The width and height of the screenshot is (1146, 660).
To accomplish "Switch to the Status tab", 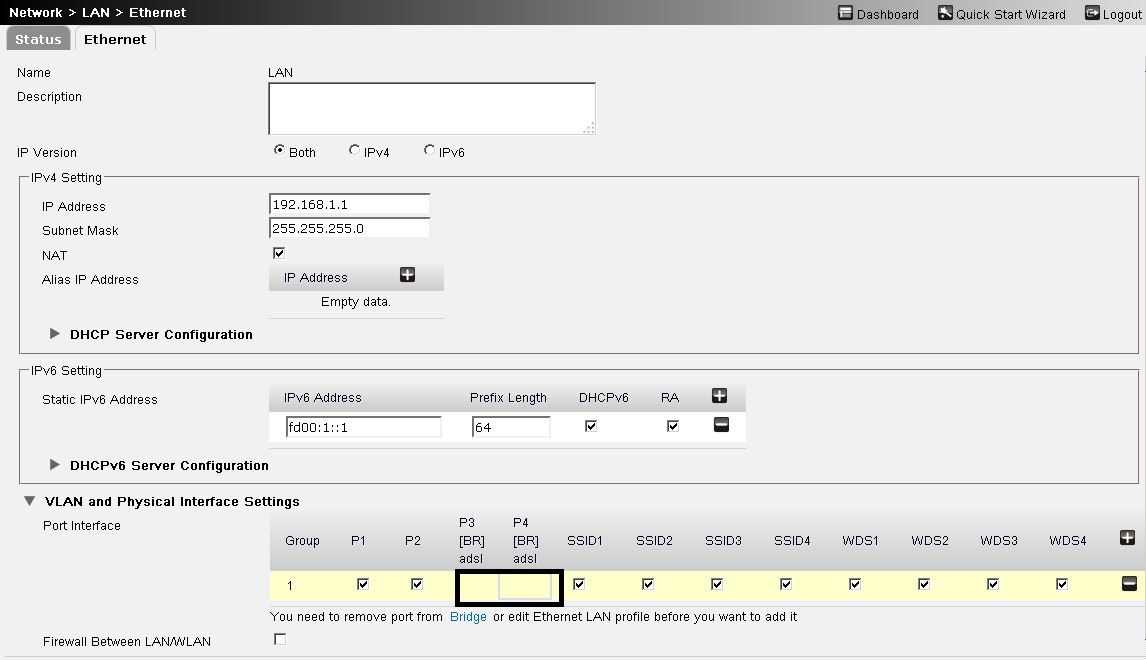I will click(38, 39).
